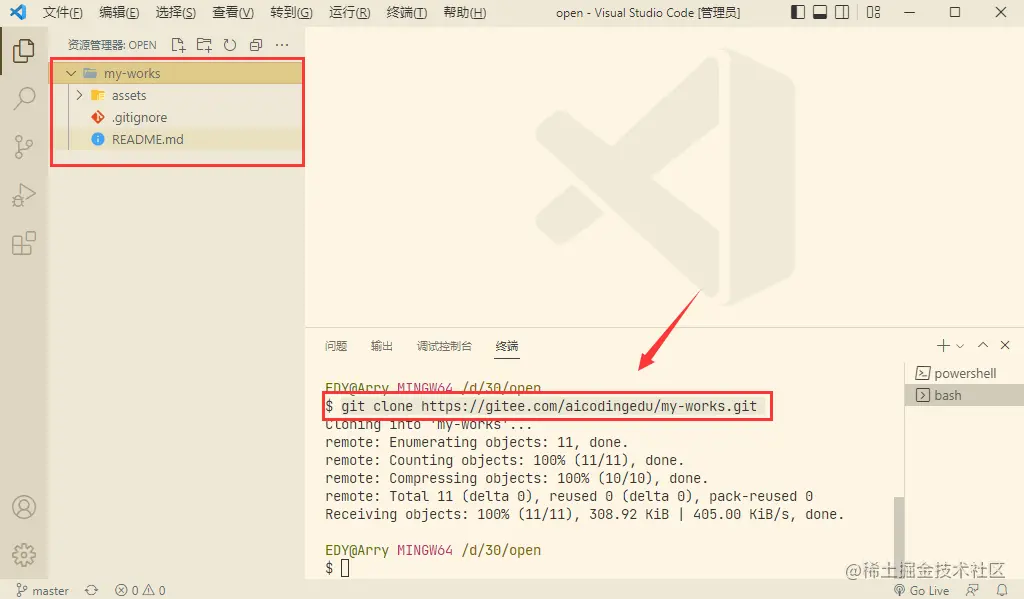Collapse all folders in explorer

[x=256, y=44]
